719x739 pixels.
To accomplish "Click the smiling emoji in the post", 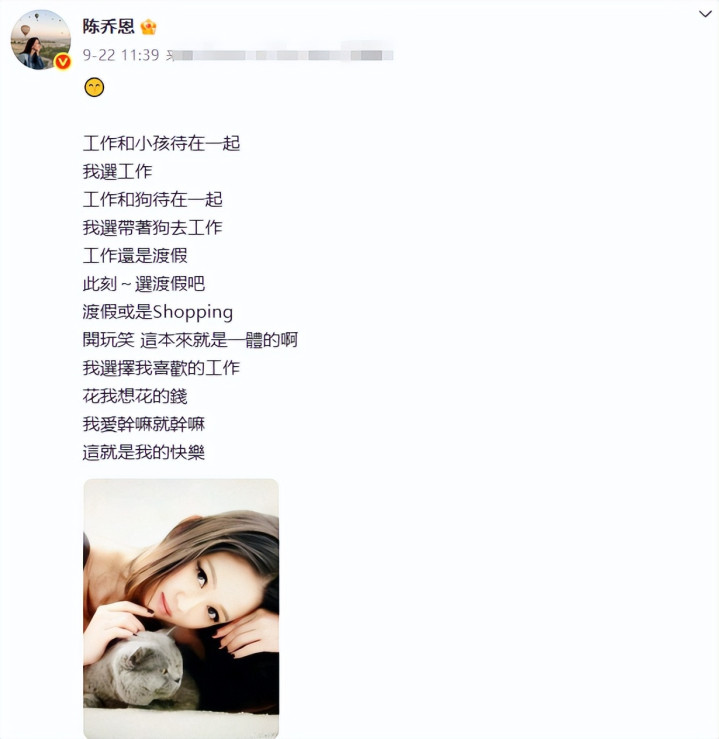I will point(94,87).
